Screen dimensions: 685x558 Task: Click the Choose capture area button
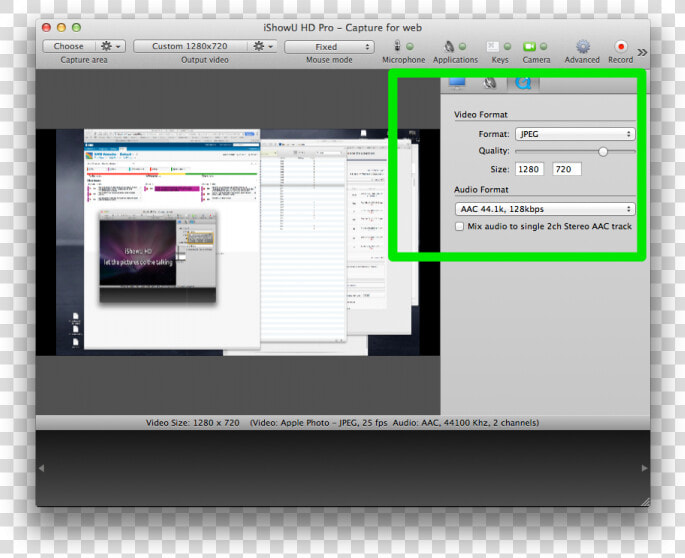[x=69, y=46]
